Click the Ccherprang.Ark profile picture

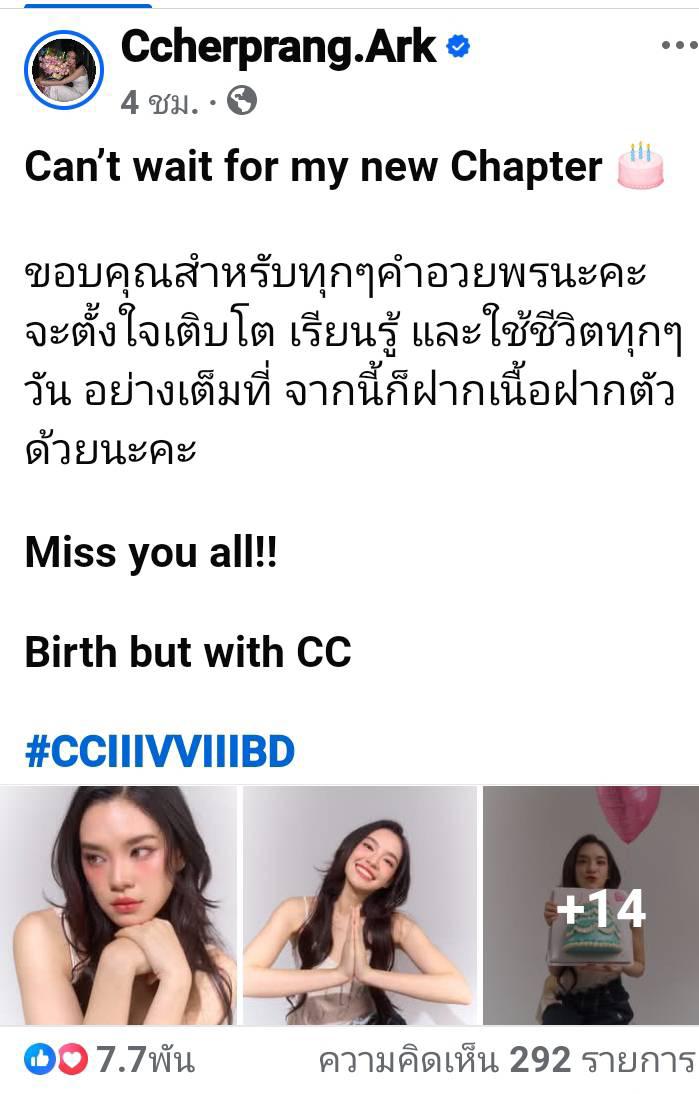[x=63, y=70]
